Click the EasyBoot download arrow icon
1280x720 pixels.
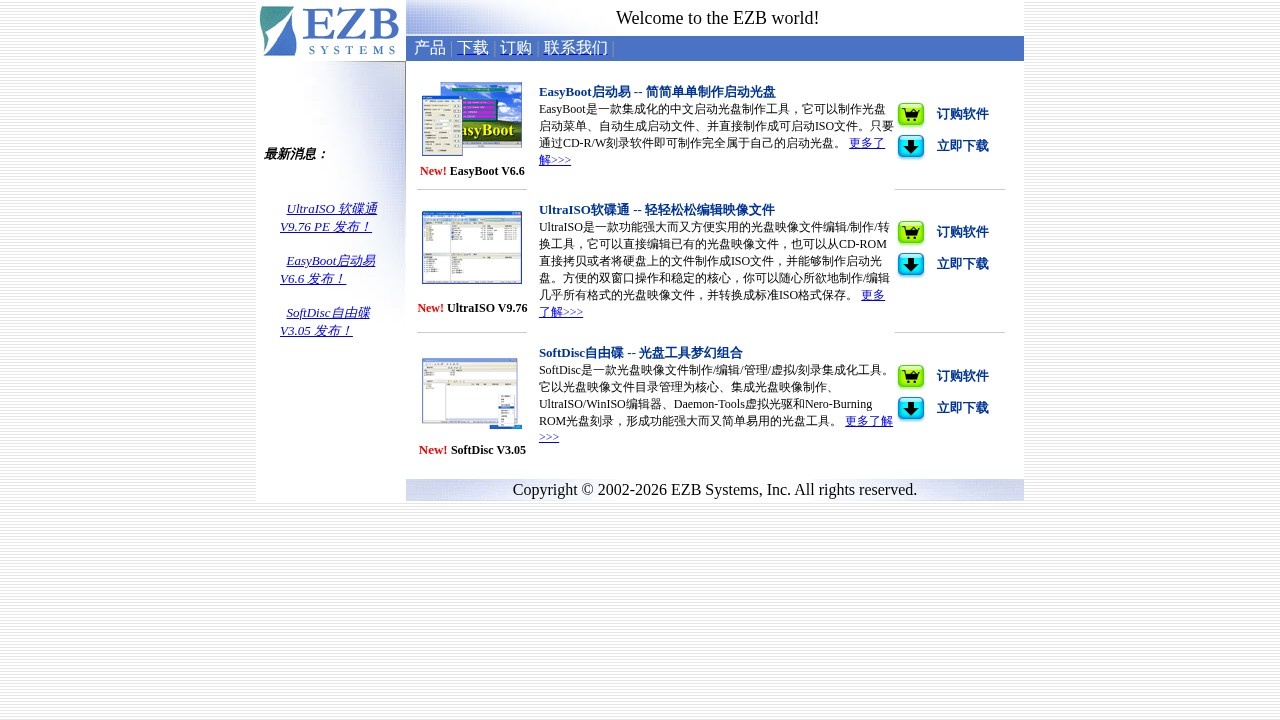(911, 147)
